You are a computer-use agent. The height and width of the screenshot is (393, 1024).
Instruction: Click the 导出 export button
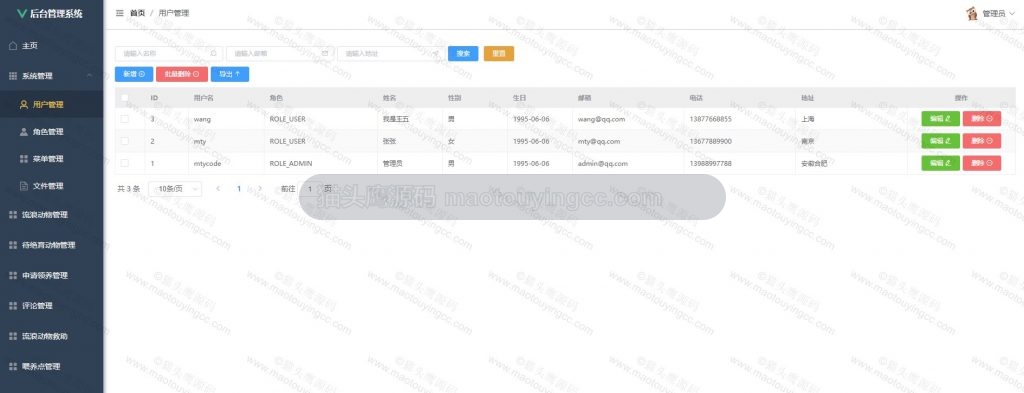(230, 74)
